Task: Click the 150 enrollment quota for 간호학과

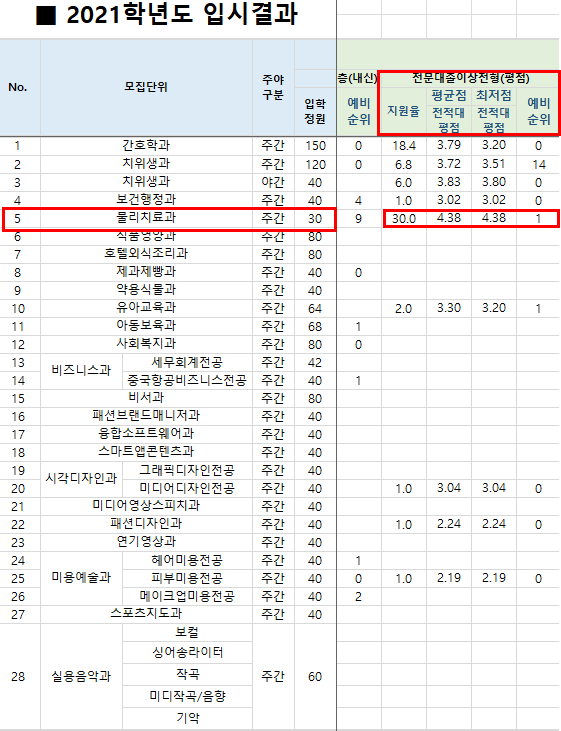Action: [x=315, y=146]
